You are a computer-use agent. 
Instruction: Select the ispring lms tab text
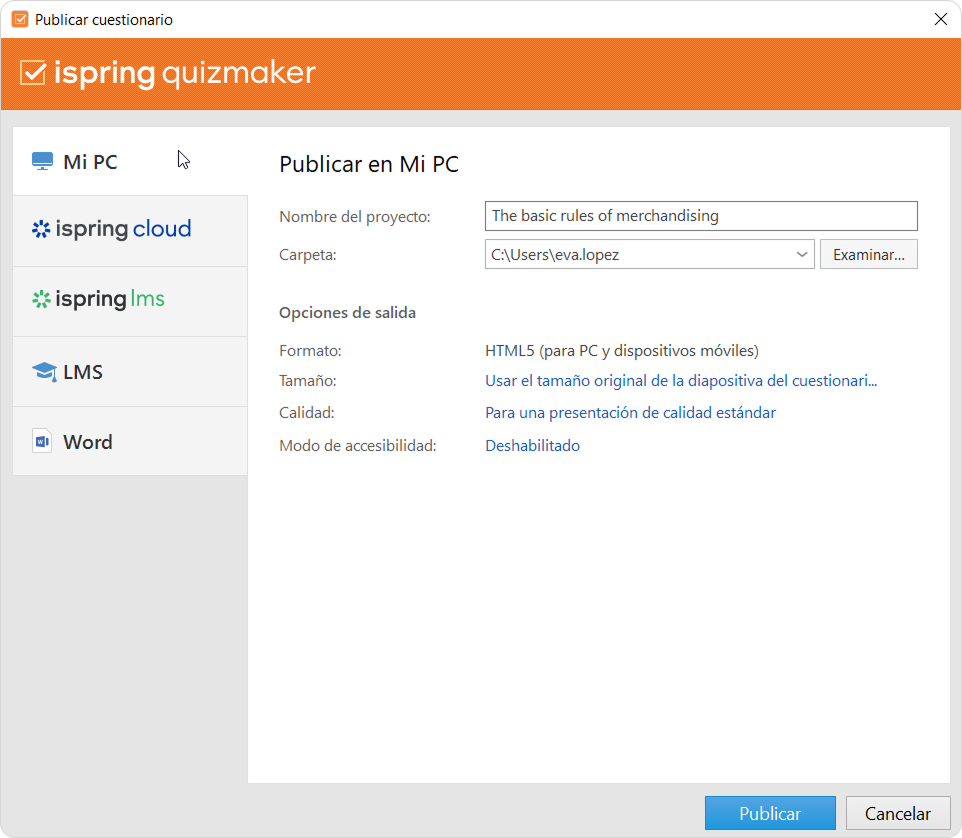click(110, 299)
